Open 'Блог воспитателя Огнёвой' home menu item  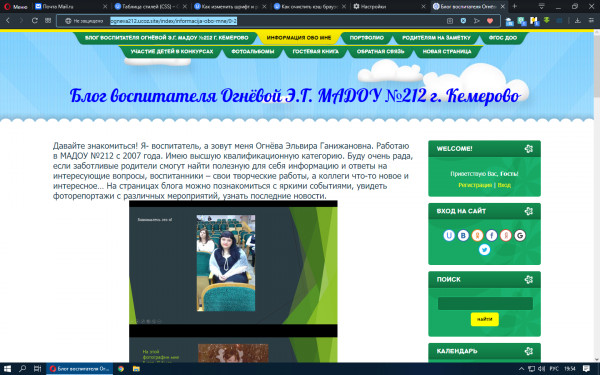(x=166, y=38)
